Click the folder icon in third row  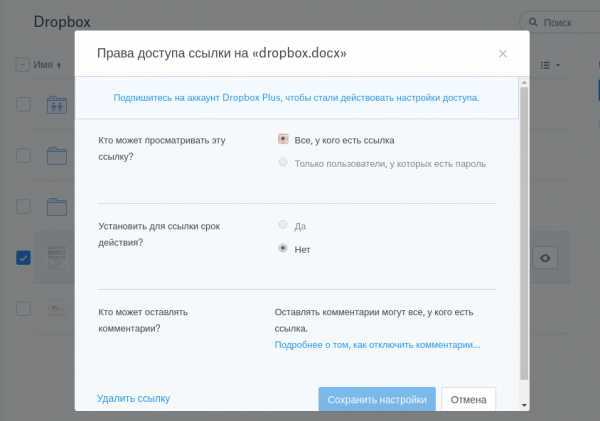click(x=57, y=207)
